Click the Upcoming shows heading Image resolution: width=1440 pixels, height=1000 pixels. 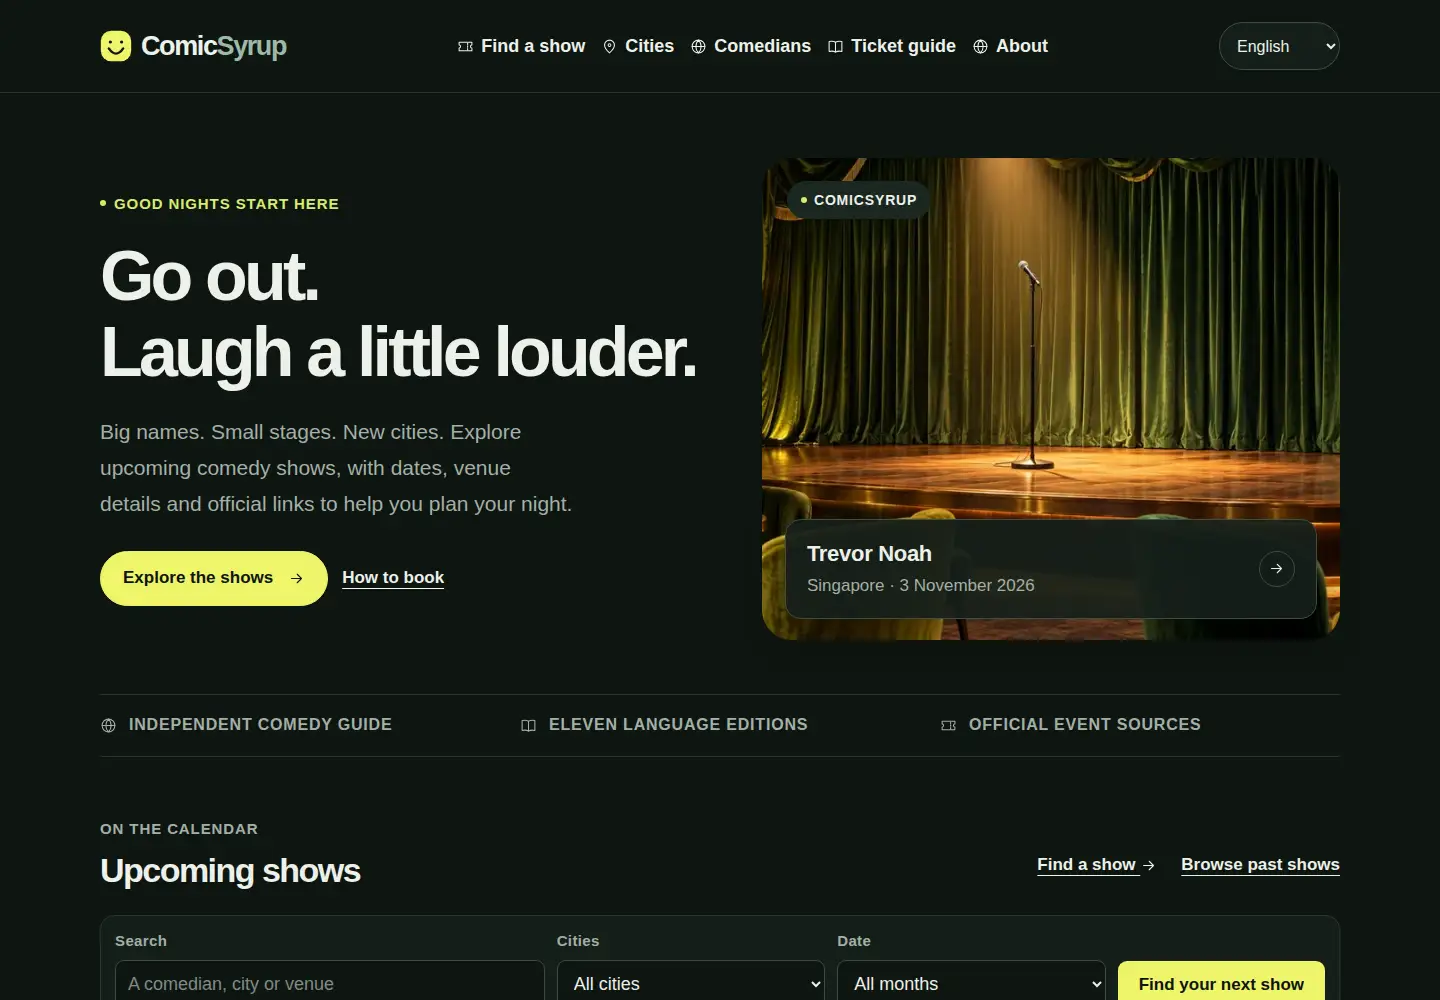pos(230,871)
